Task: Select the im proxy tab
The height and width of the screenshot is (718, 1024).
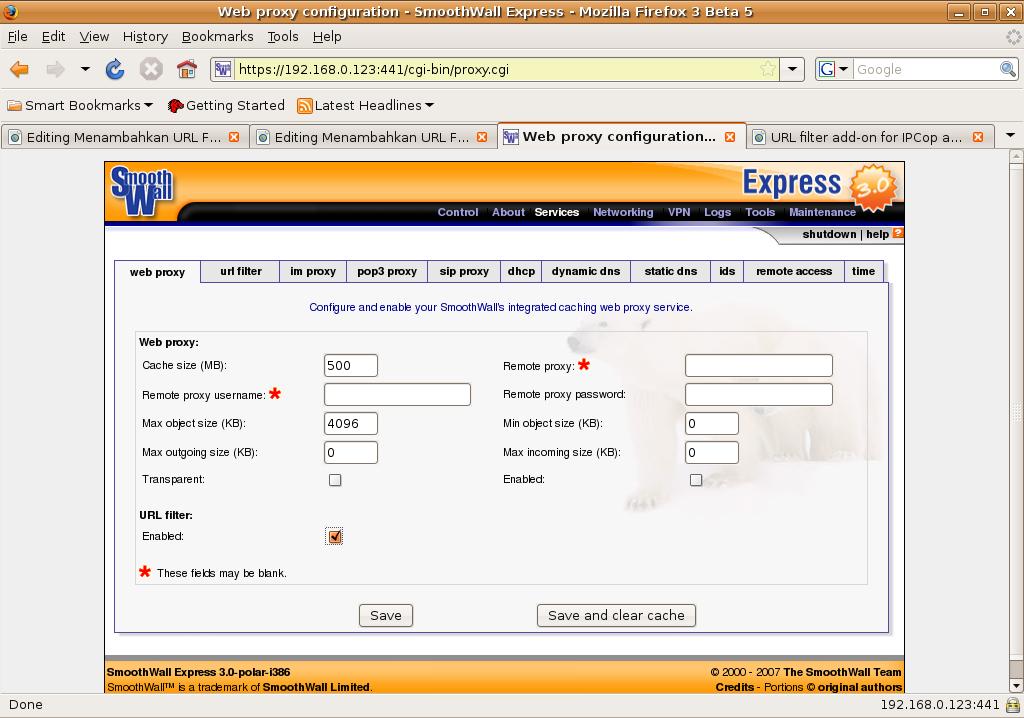Action: [x=313, y=271]
